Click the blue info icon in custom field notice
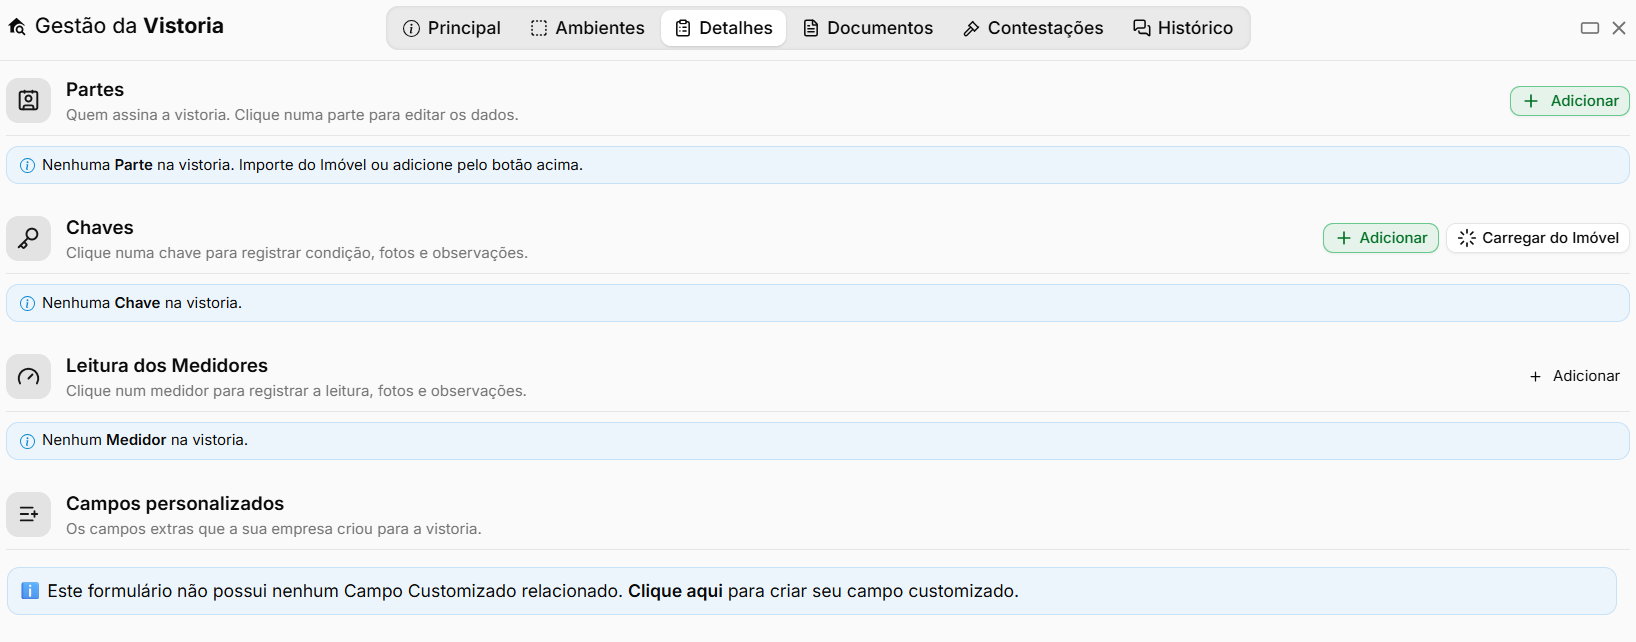Screen dimensions: 1636x642 (x=30, y=591)
